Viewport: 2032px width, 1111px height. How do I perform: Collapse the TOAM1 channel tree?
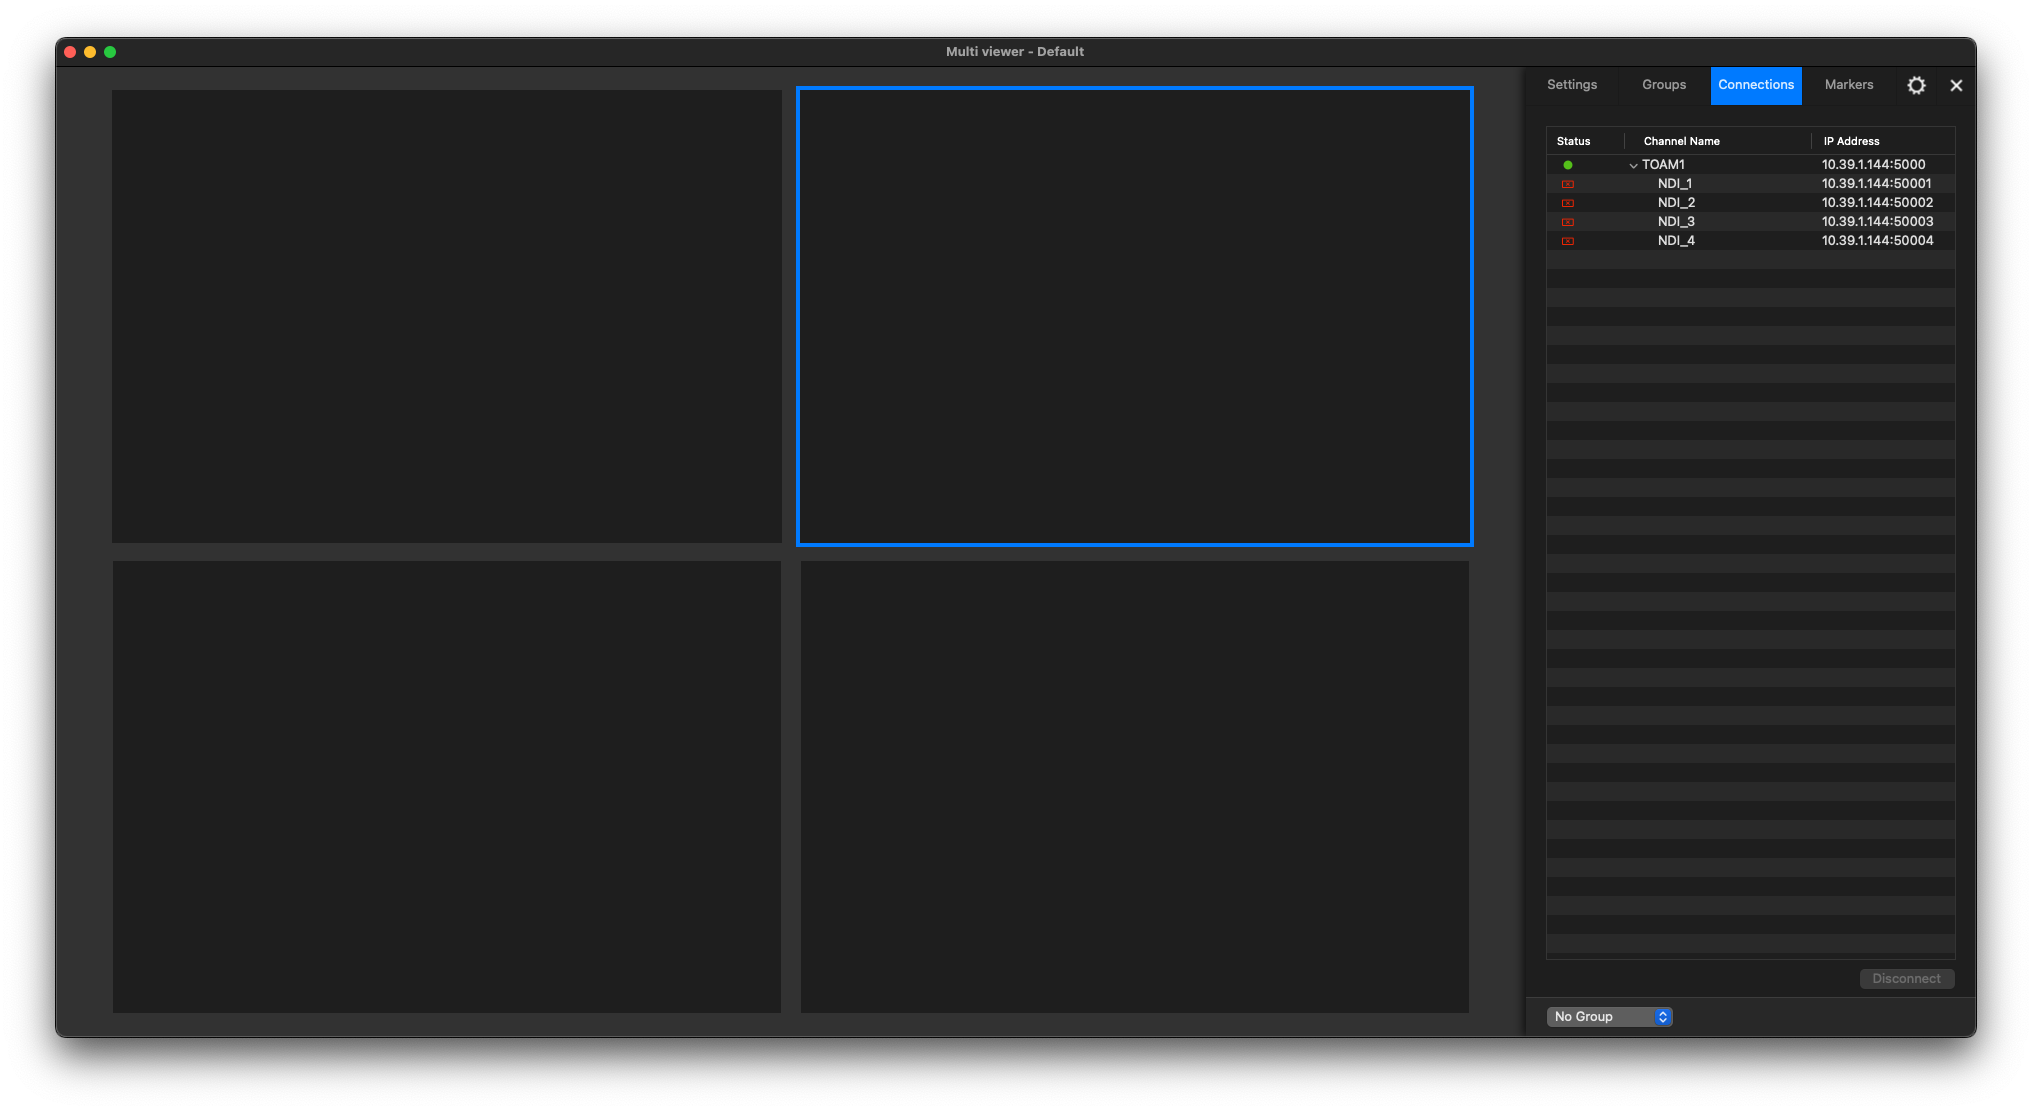click(1633, 165)
